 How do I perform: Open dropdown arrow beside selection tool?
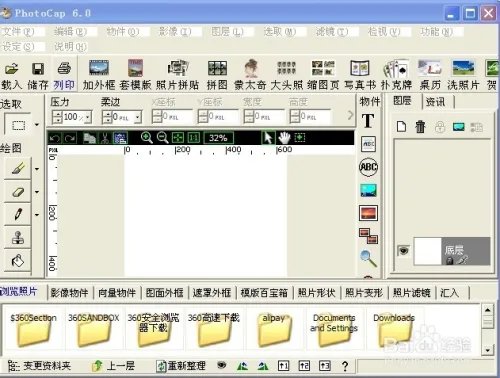click(37, 125)
